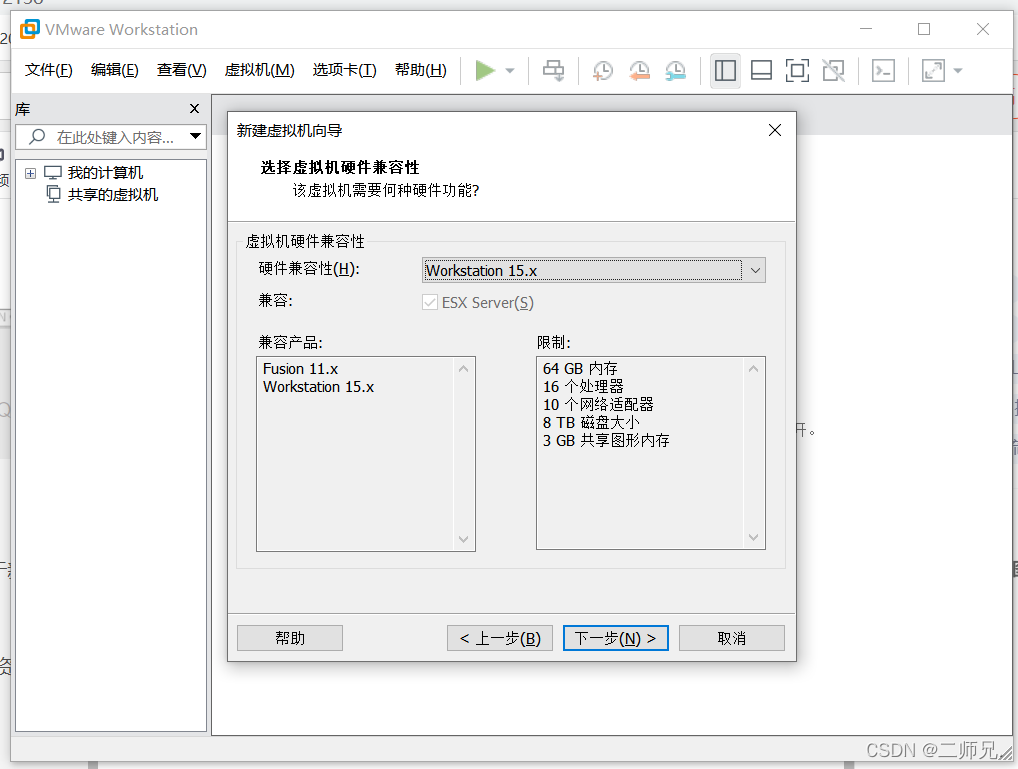The image size is (1018, 769).
Task: Toggle the thumbnail bar view icon
Action: (761, 70)
